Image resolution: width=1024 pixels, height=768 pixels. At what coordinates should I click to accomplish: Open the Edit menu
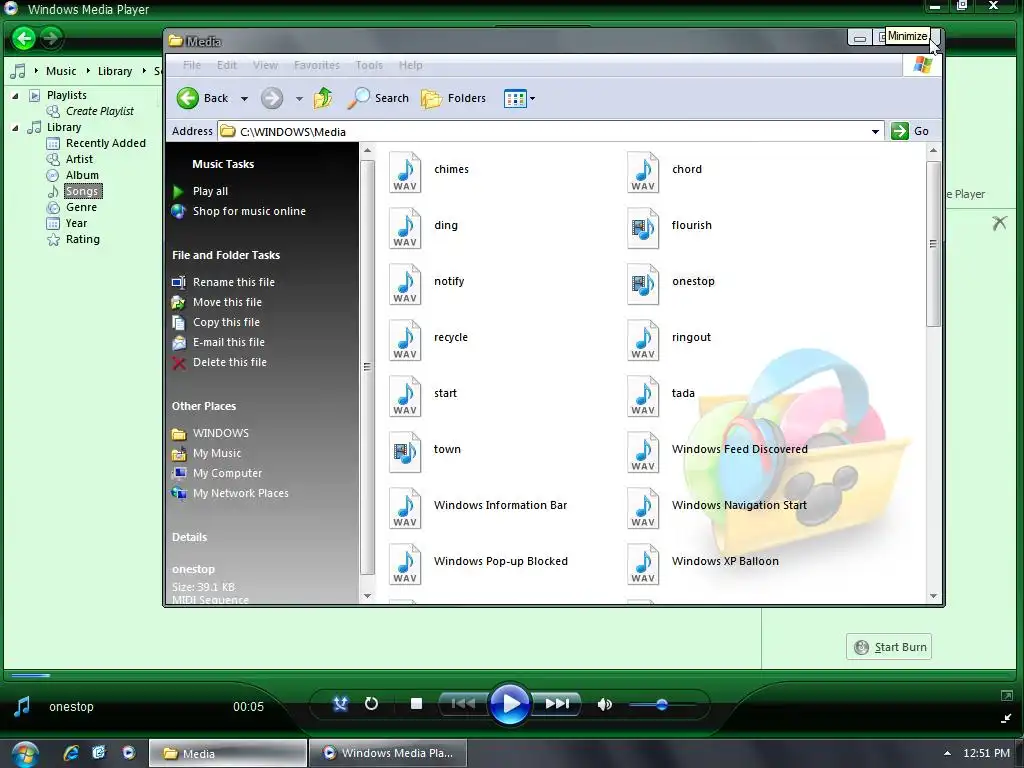pyautogui.click(x=227, y=65)
